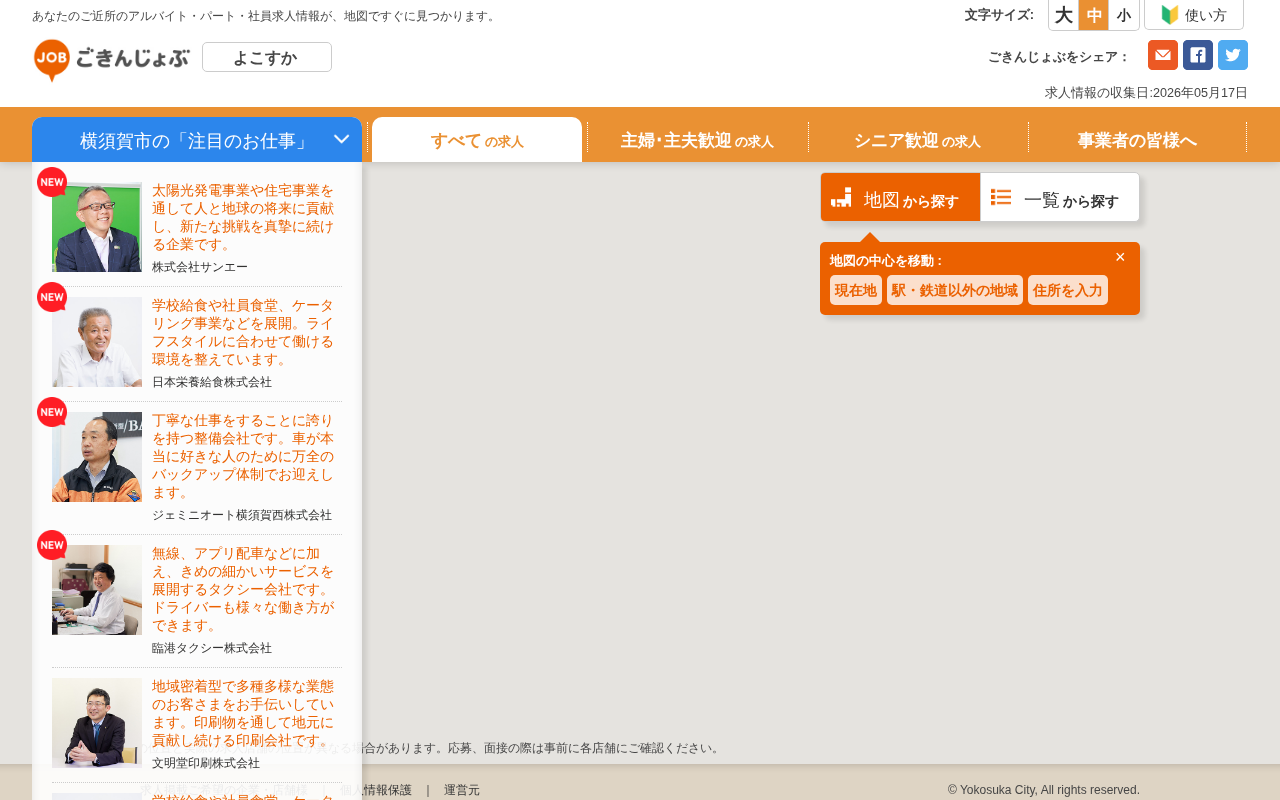Share on Twitter icon

(1233, 55)
